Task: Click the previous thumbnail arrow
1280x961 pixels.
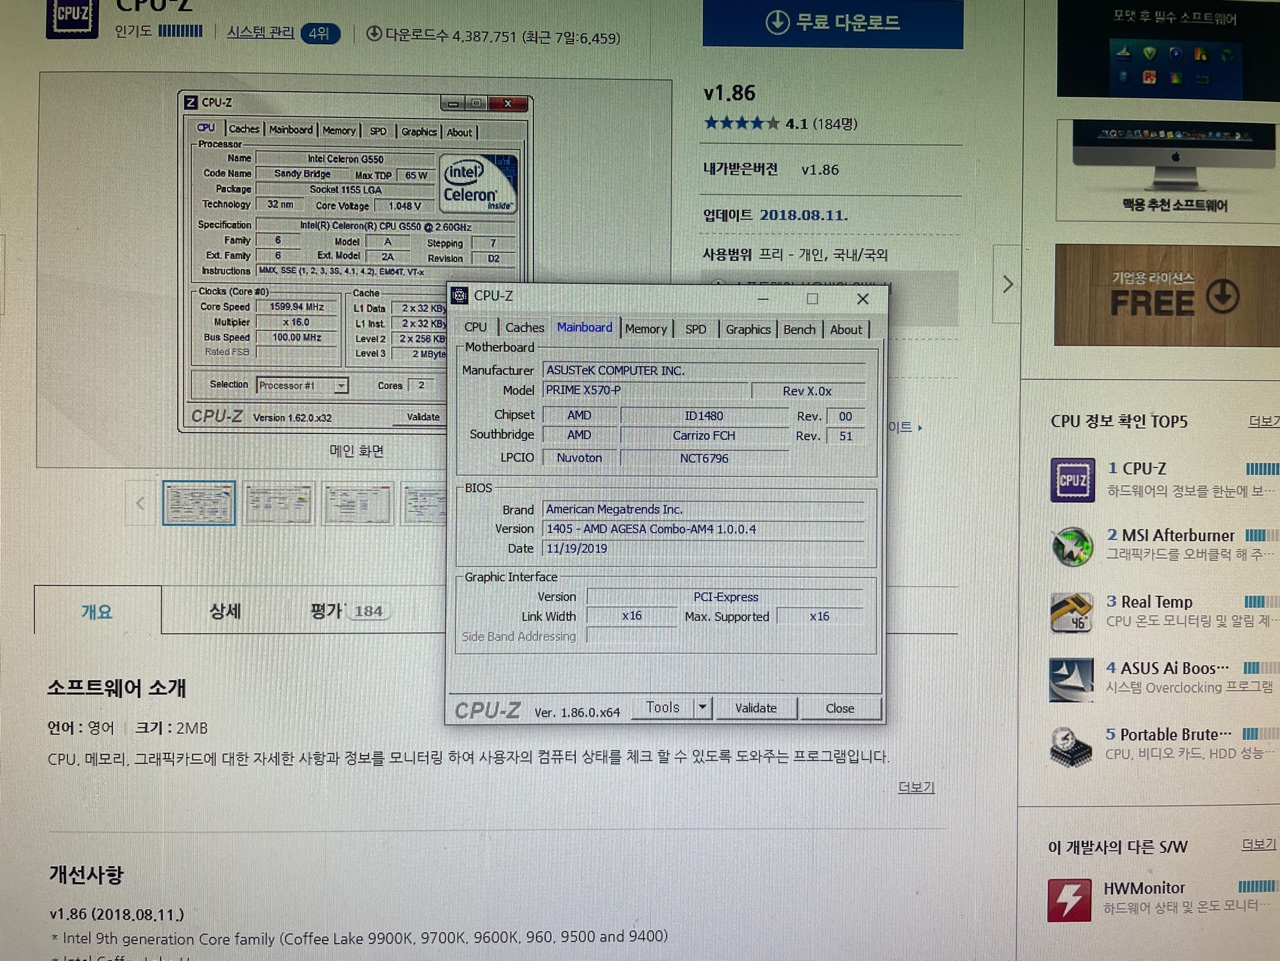Action: click(x=140, y=503)
